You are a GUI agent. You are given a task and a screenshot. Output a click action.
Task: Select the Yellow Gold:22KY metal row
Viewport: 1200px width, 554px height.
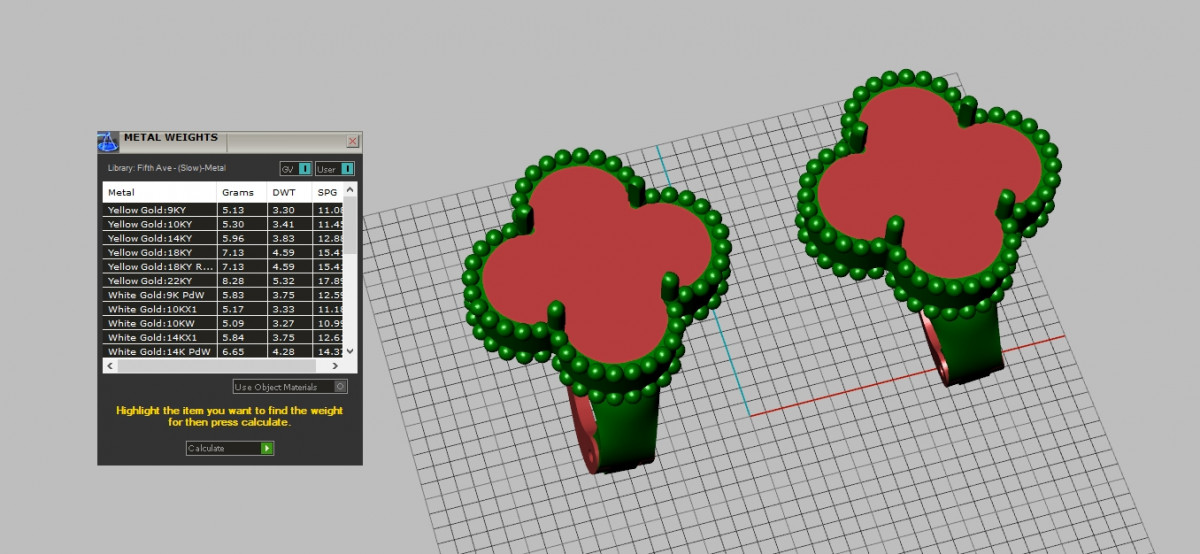coord(160,282)
